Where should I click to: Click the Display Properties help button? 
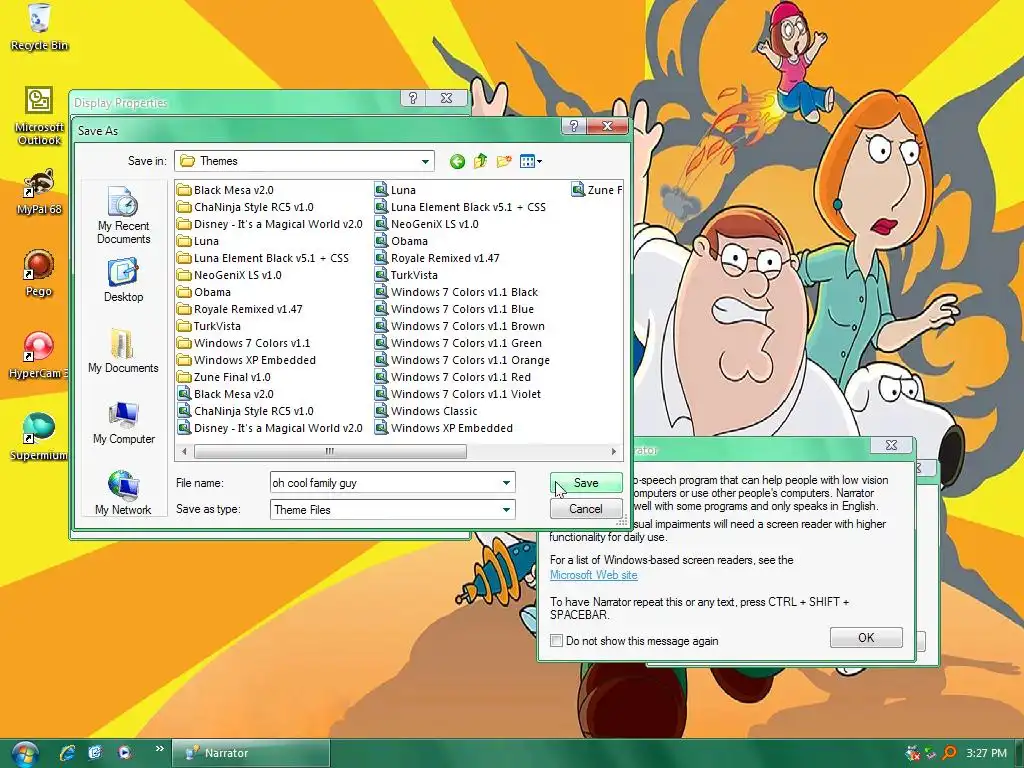point(413,98)
